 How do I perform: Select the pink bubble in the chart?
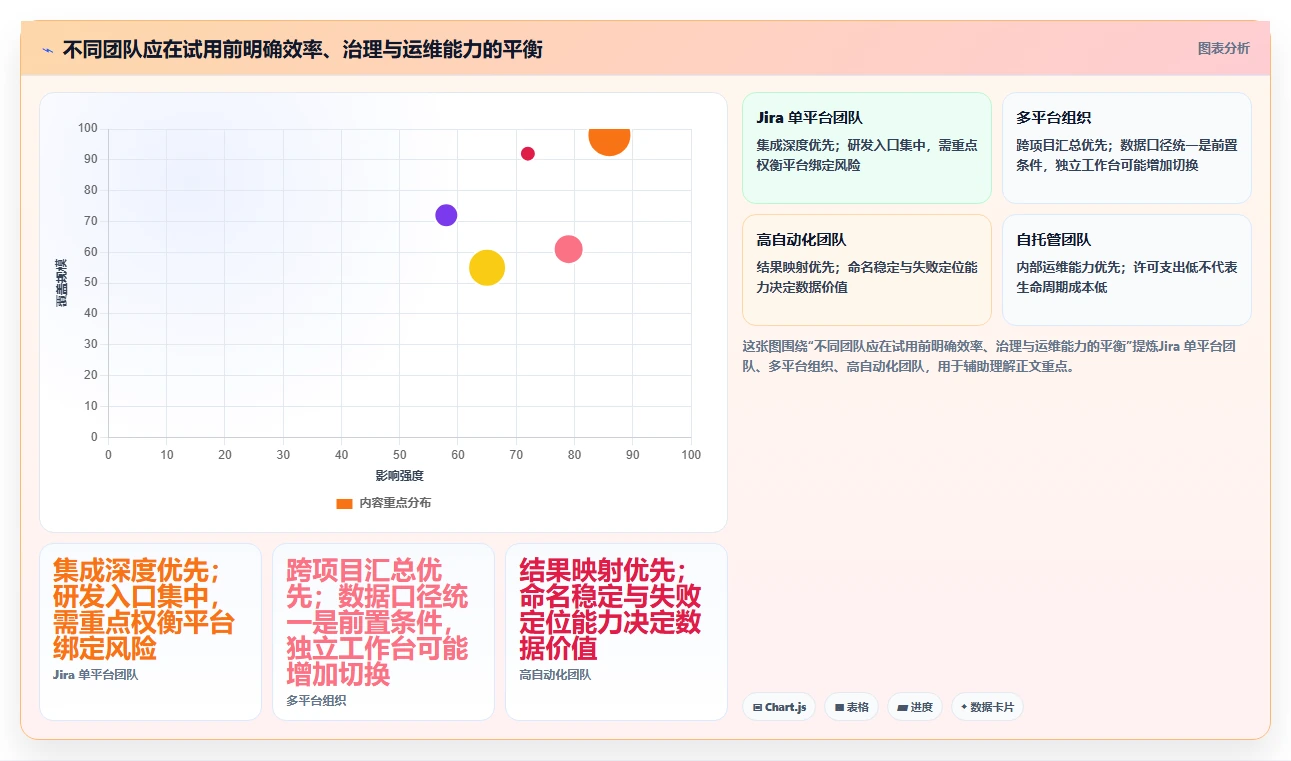point(568,249)
